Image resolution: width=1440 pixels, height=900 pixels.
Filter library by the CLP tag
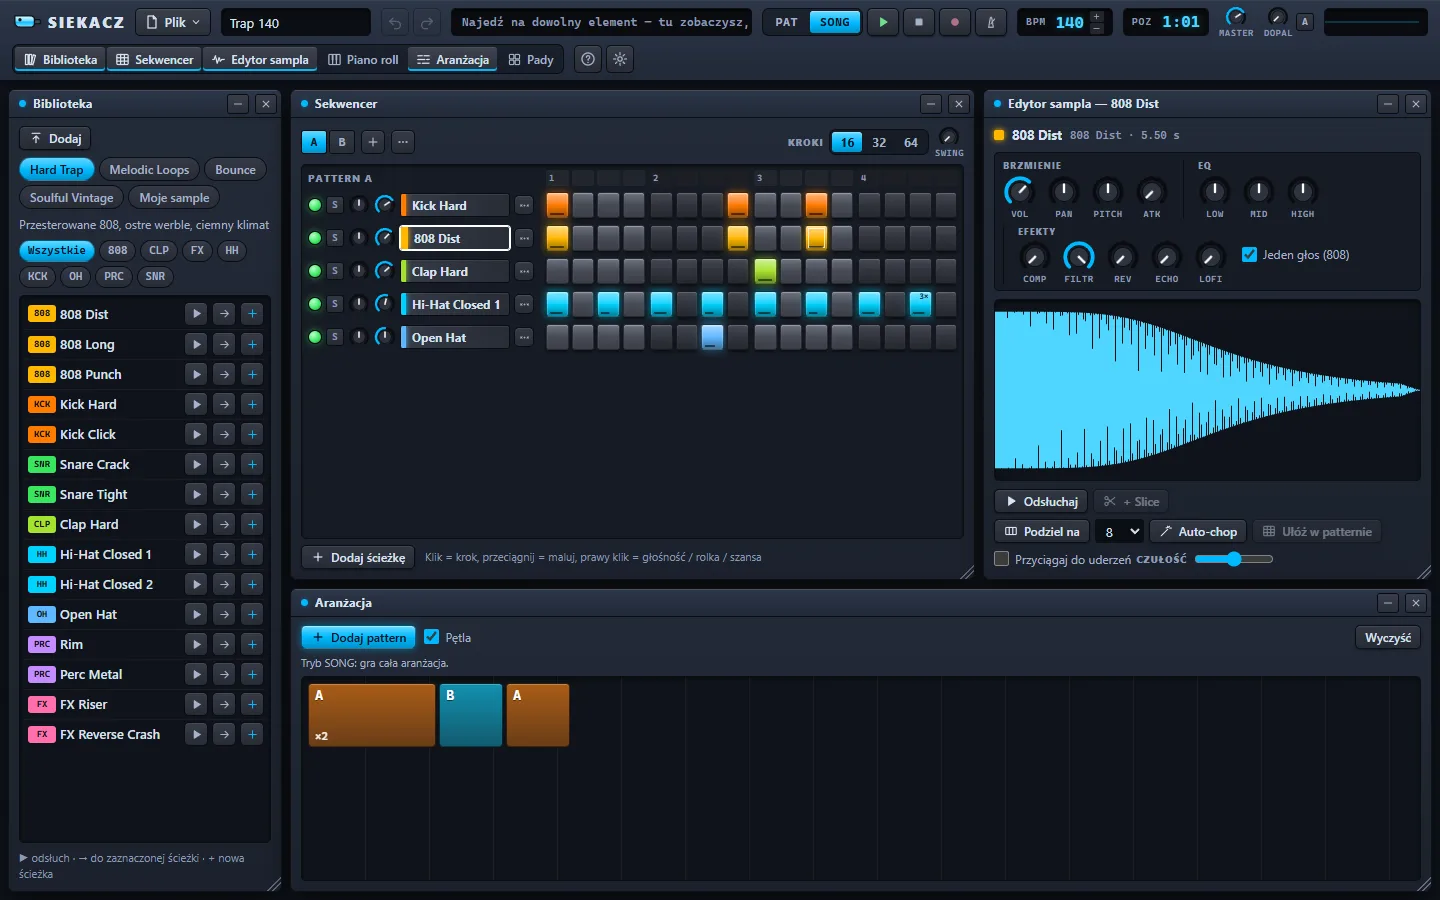tap(159, 250)
